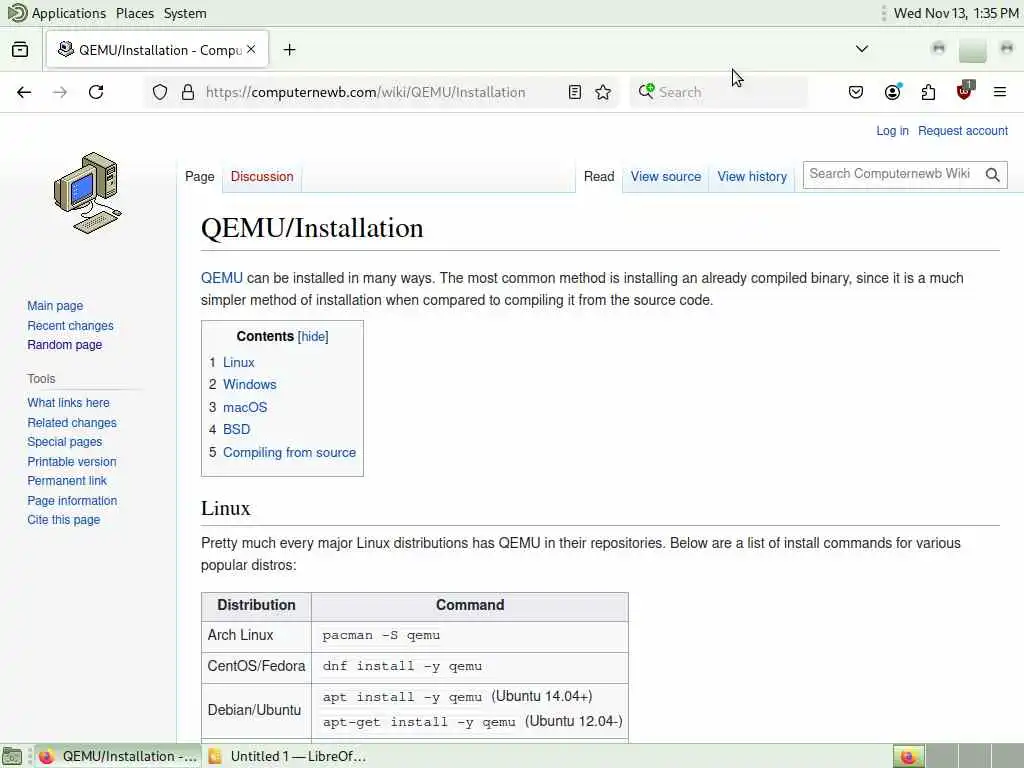Switch to Untitled 1 LibreOffice taskbar window
This screenshot has height=768, width=1024.
[x=287, y=756]
